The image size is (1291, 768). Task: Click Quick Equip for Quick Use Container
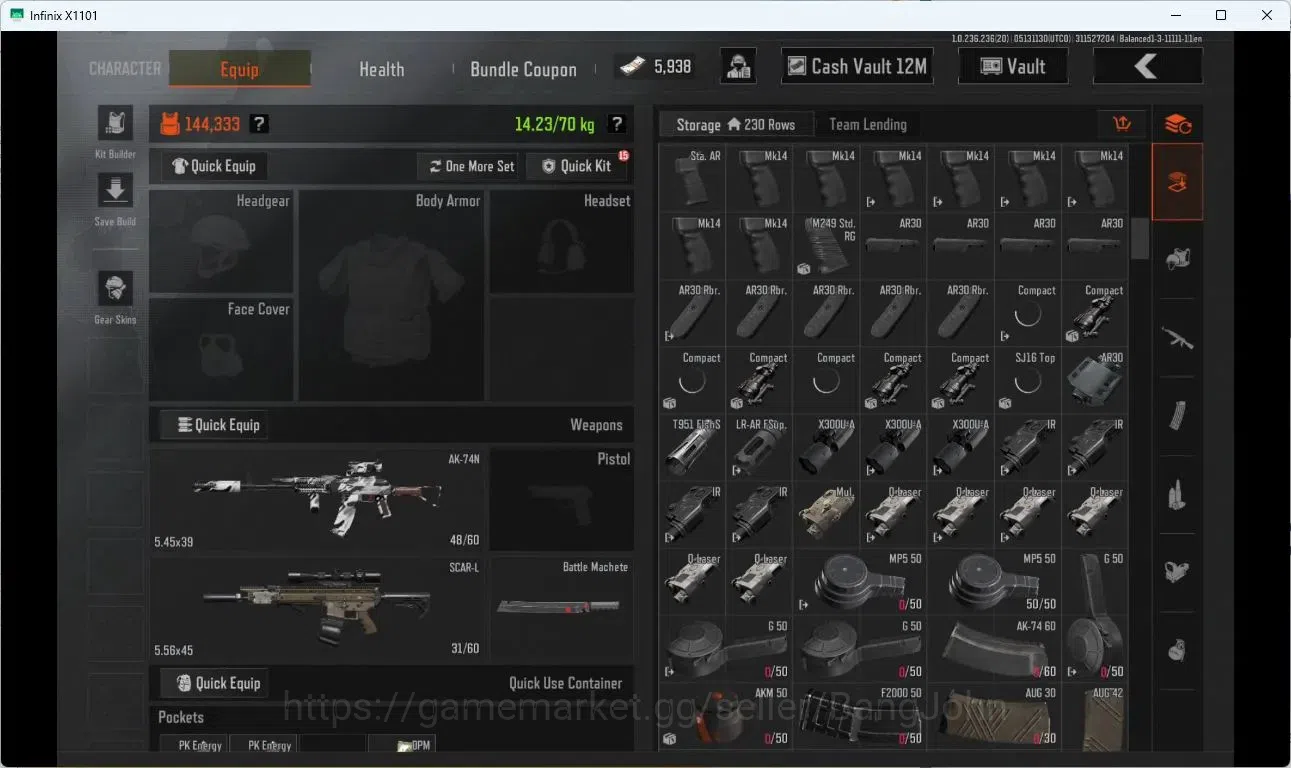pos(214,683)
